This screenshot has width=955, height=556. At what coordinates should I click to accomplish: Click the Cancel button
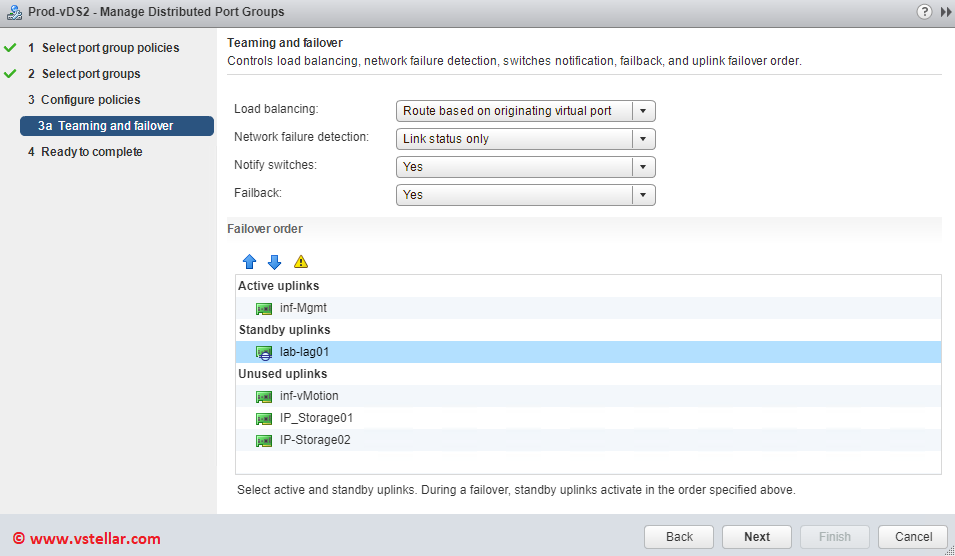pos(913,537)
